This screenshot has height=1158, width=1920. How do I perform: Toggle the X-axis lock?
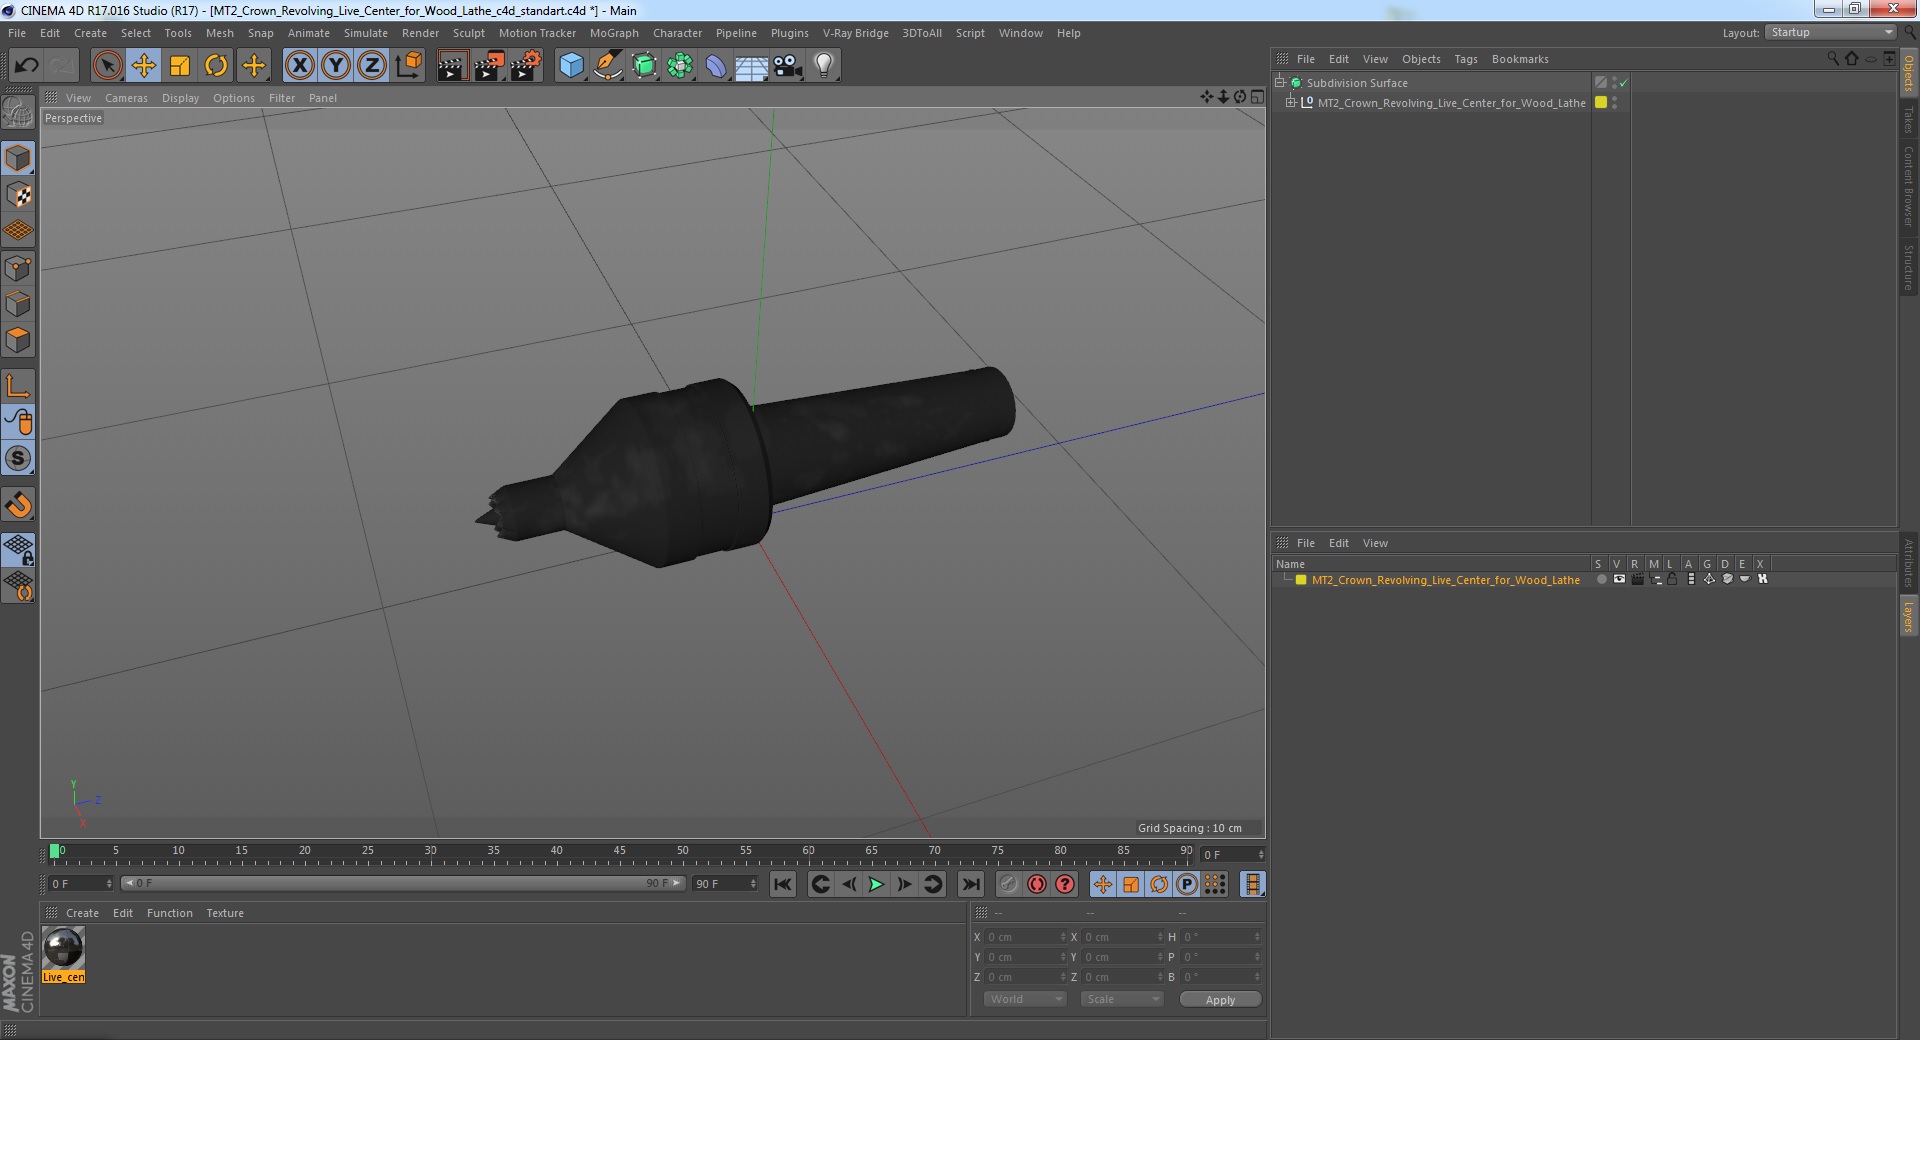[x=299, y=66]
